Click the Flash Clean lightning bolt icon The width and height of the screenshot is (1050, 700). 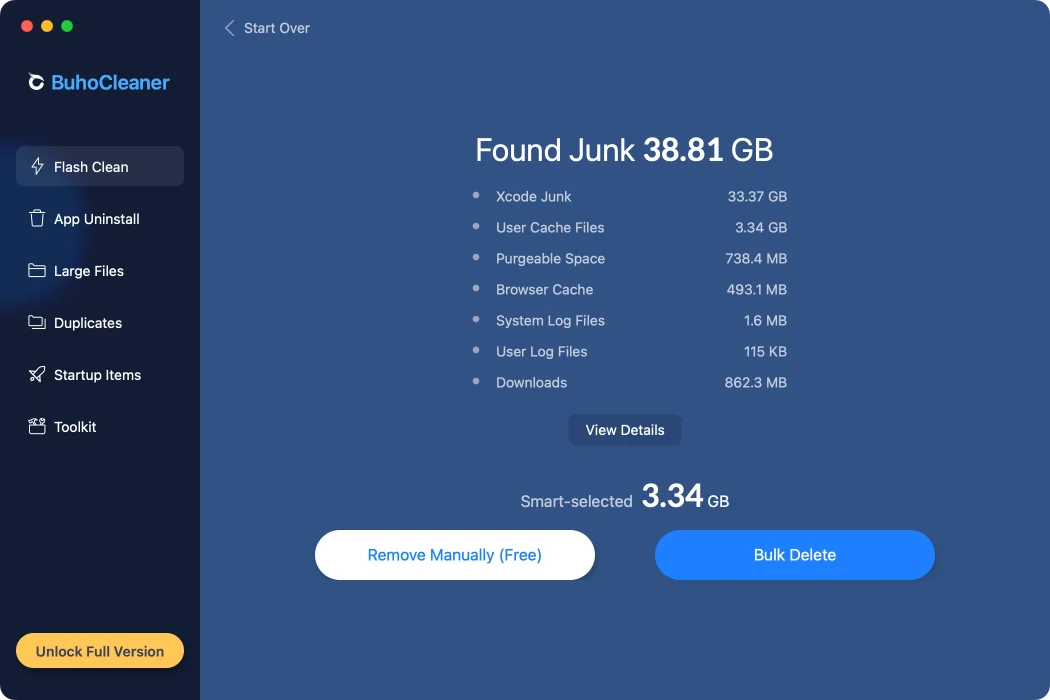coord(38,166)
